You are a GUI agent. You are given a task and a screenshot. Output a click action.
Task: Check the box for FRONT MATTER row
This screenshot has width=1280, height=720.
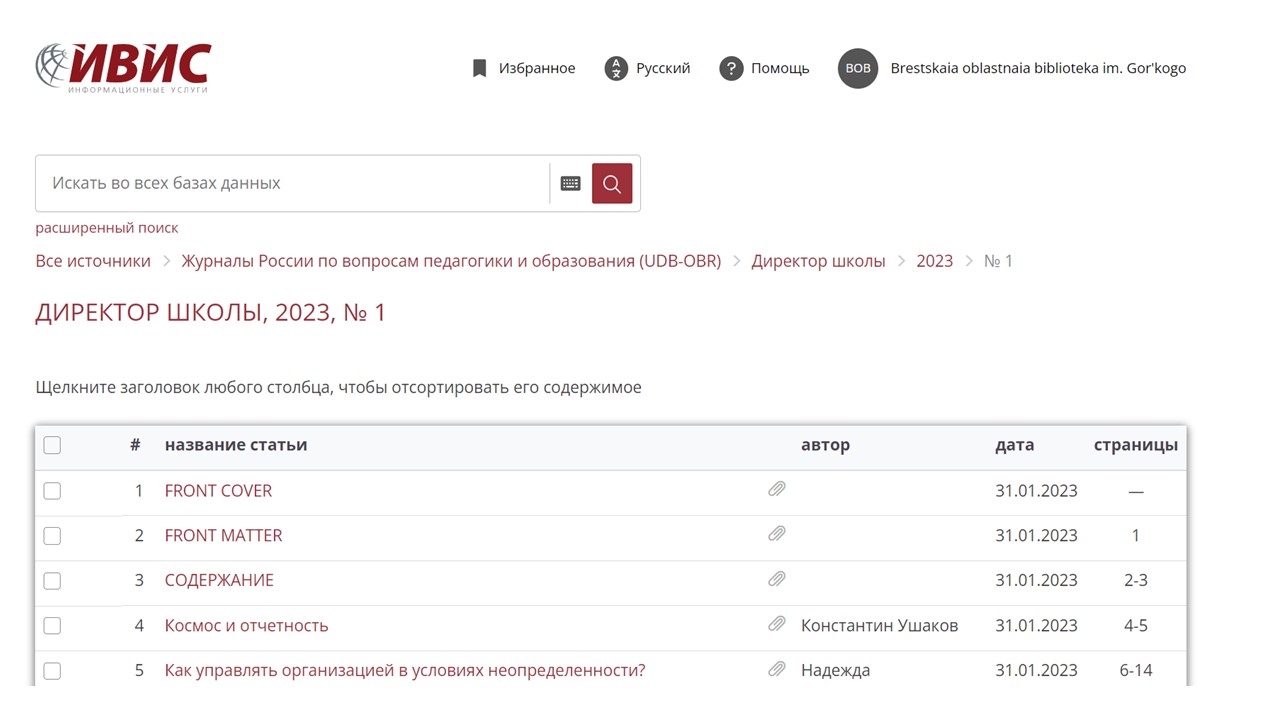(x=52, y=536)
